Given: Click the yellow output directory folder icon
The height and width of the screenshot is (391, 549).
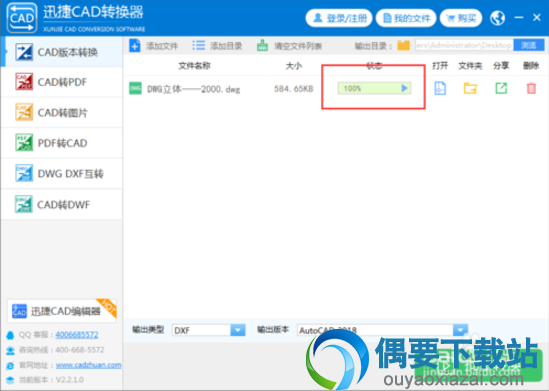Looking at the screenshot, I should click(x=403, y=45).
